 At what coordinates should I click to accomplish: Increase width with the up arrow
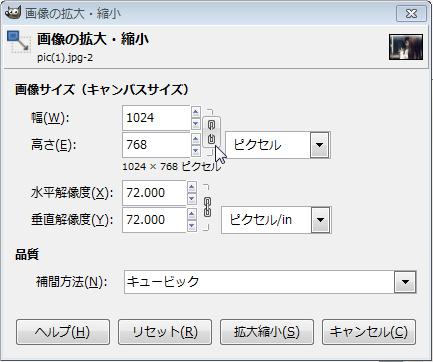pyautogui.click(x=196, y=112)
